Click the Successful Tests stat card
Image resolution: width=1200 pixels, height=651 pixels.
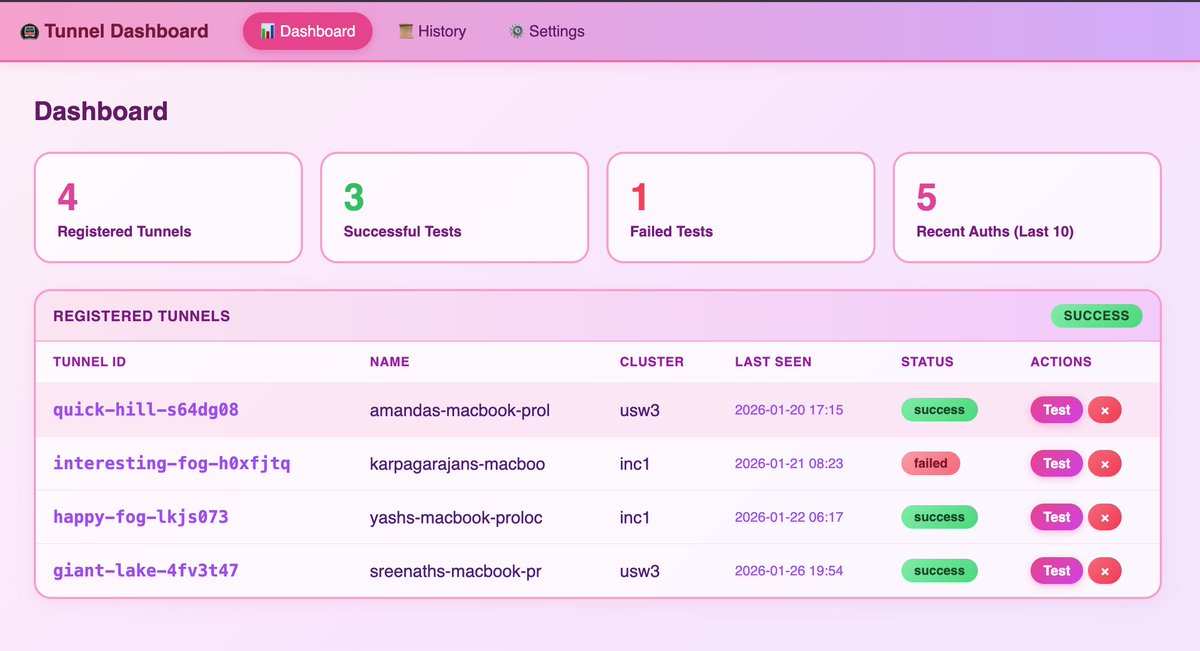coord(454,207)
